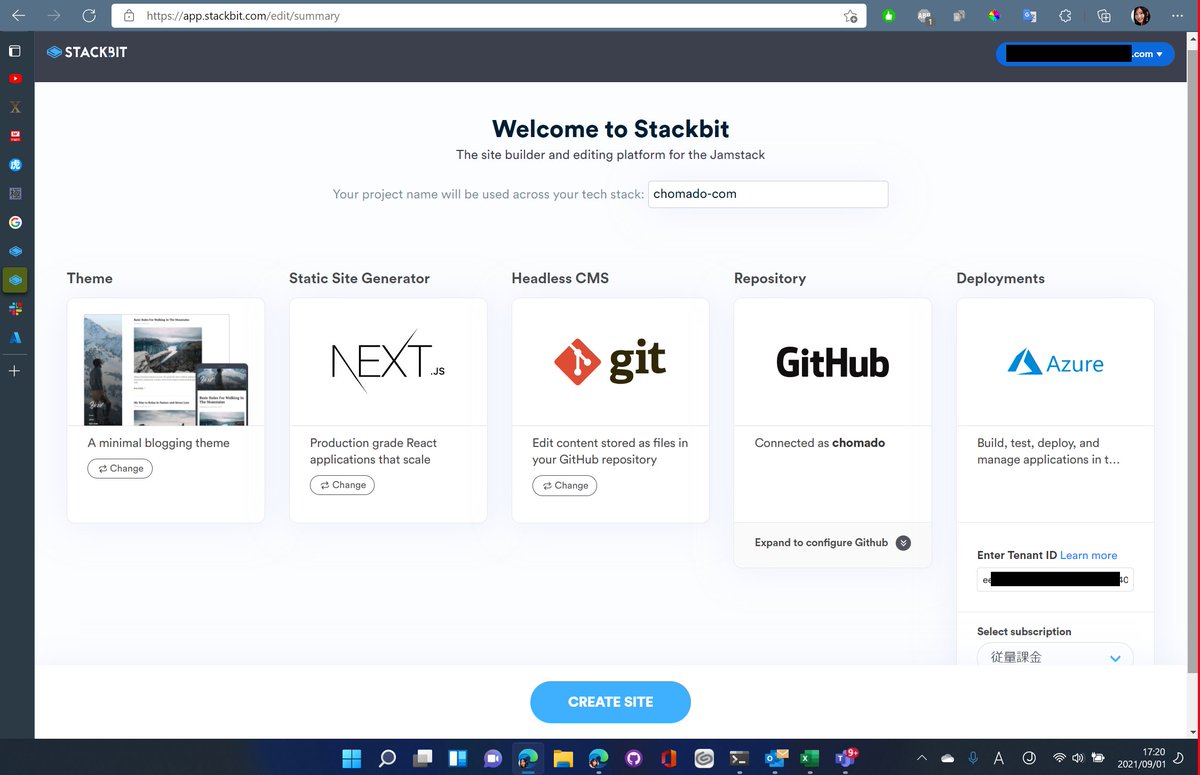Open Excel from the taskbar
The width and height of the screenshot is (1200, 775).
click(810, 758)
